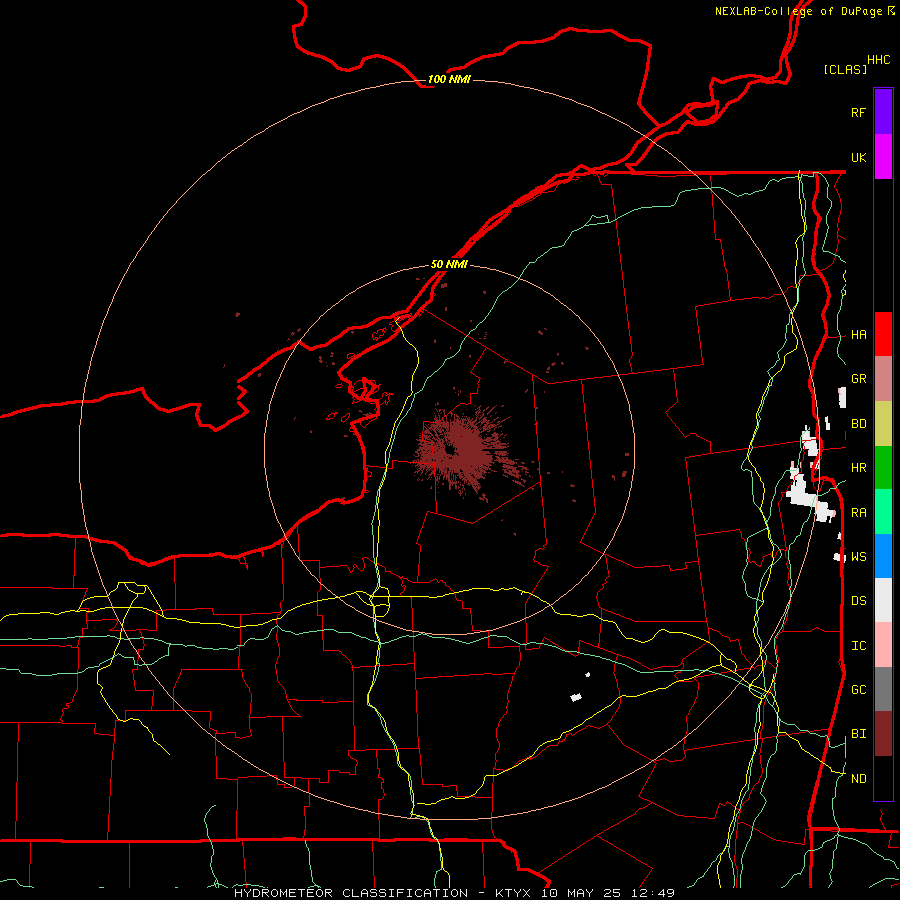Click the 'BI' legend label
Image resolution: width=900 pixels, height=900 pixels.
pyautogui.click(x=858, y=734)
